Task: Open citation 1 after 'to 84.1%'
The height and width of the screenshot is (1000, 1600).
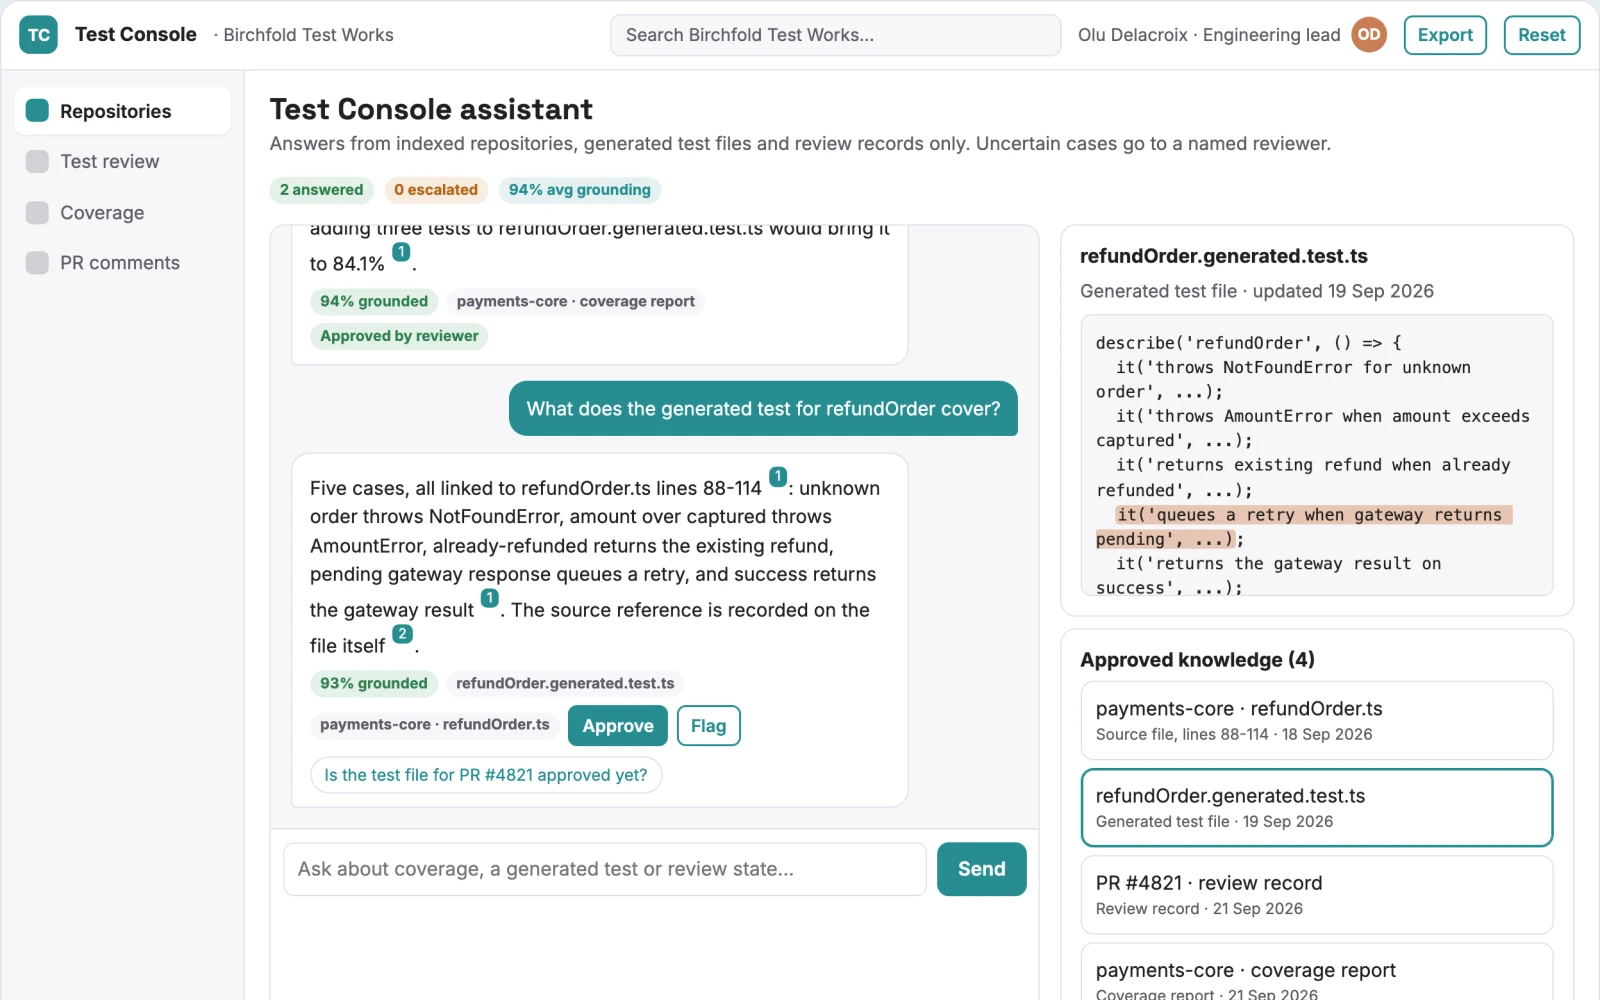Action: tap(401, 252)
